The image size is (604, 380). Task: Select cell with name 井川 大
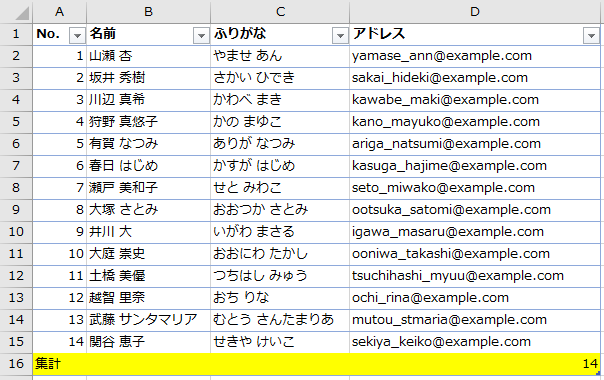click(x=149, y=232)
